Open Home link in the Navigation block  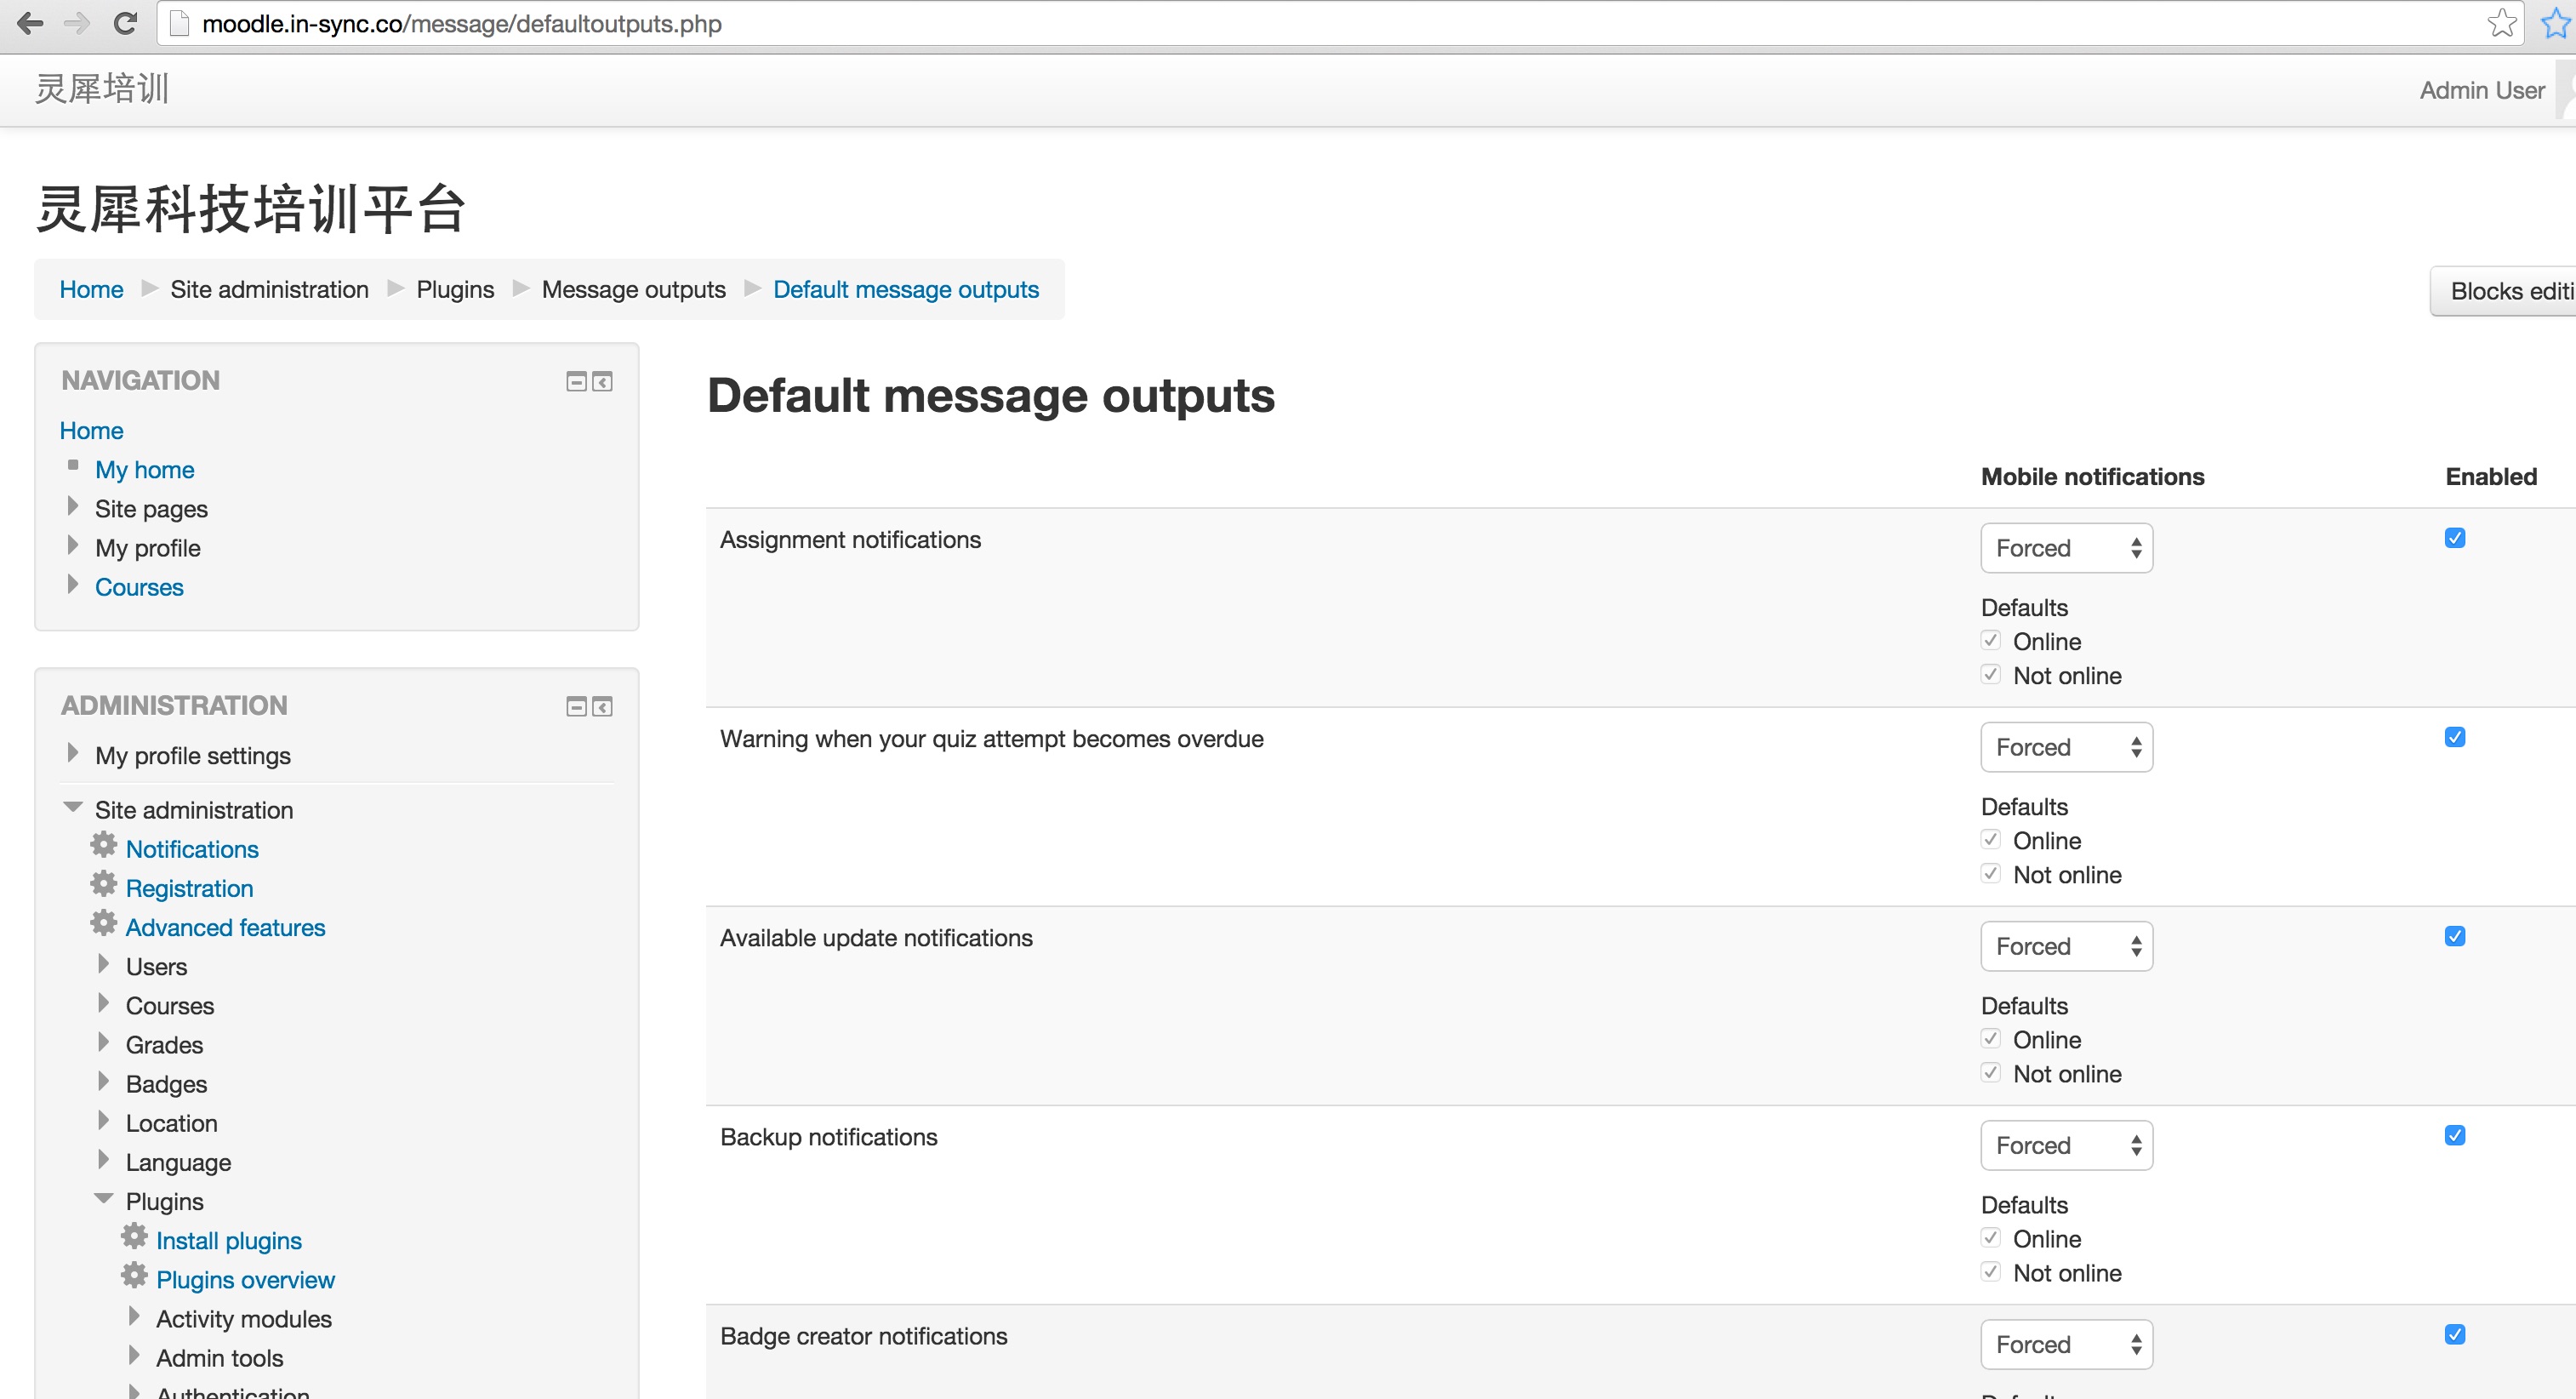click(x=91, y=430)
